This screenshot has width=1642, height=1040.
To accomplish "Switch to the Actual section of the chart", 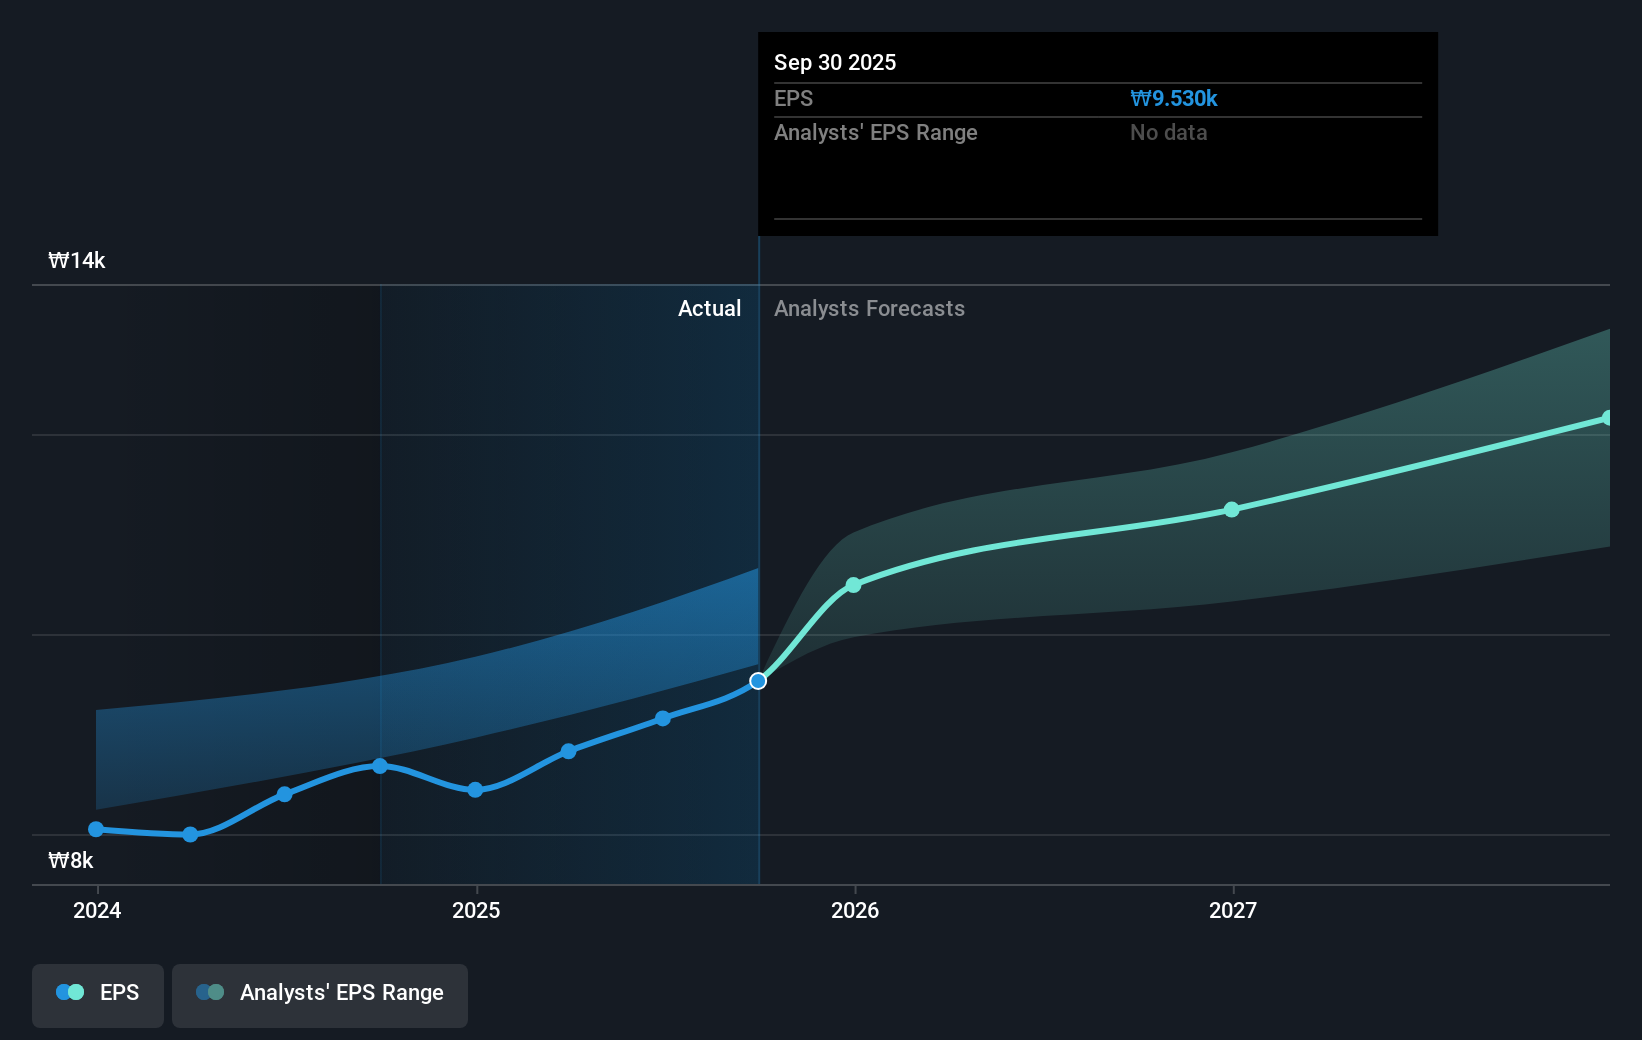I will (710, 308).
